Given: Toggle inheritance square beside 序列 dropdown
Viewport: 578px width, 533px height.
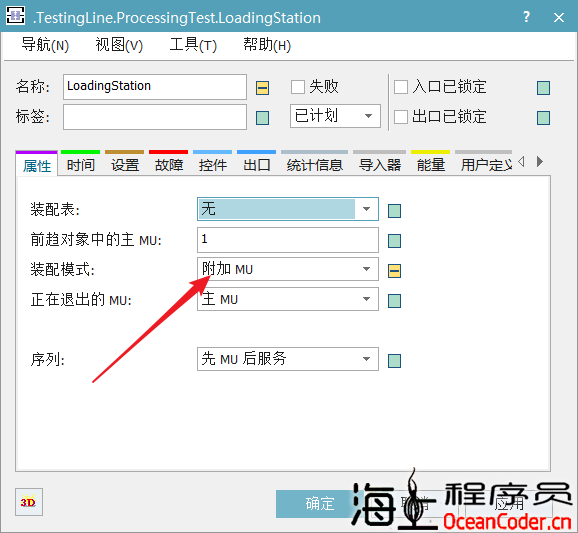Looking at the screenshot, I should point(394,361).
